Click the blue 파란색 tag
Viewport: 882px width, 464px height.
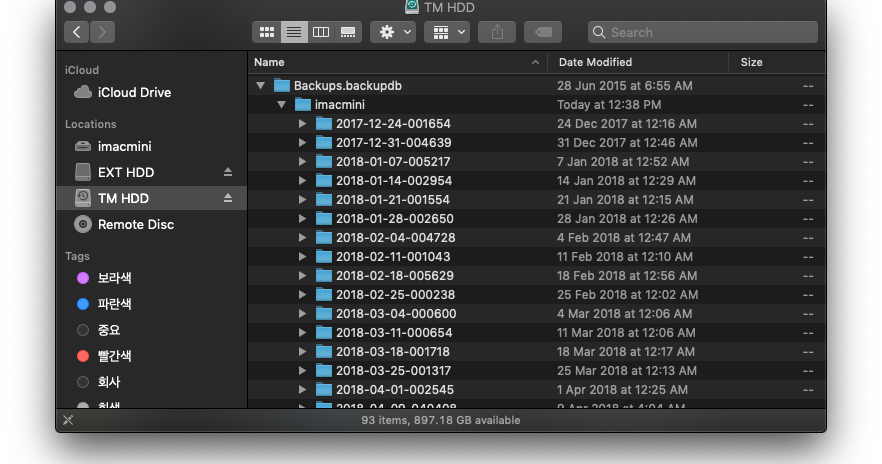[151, 304]
